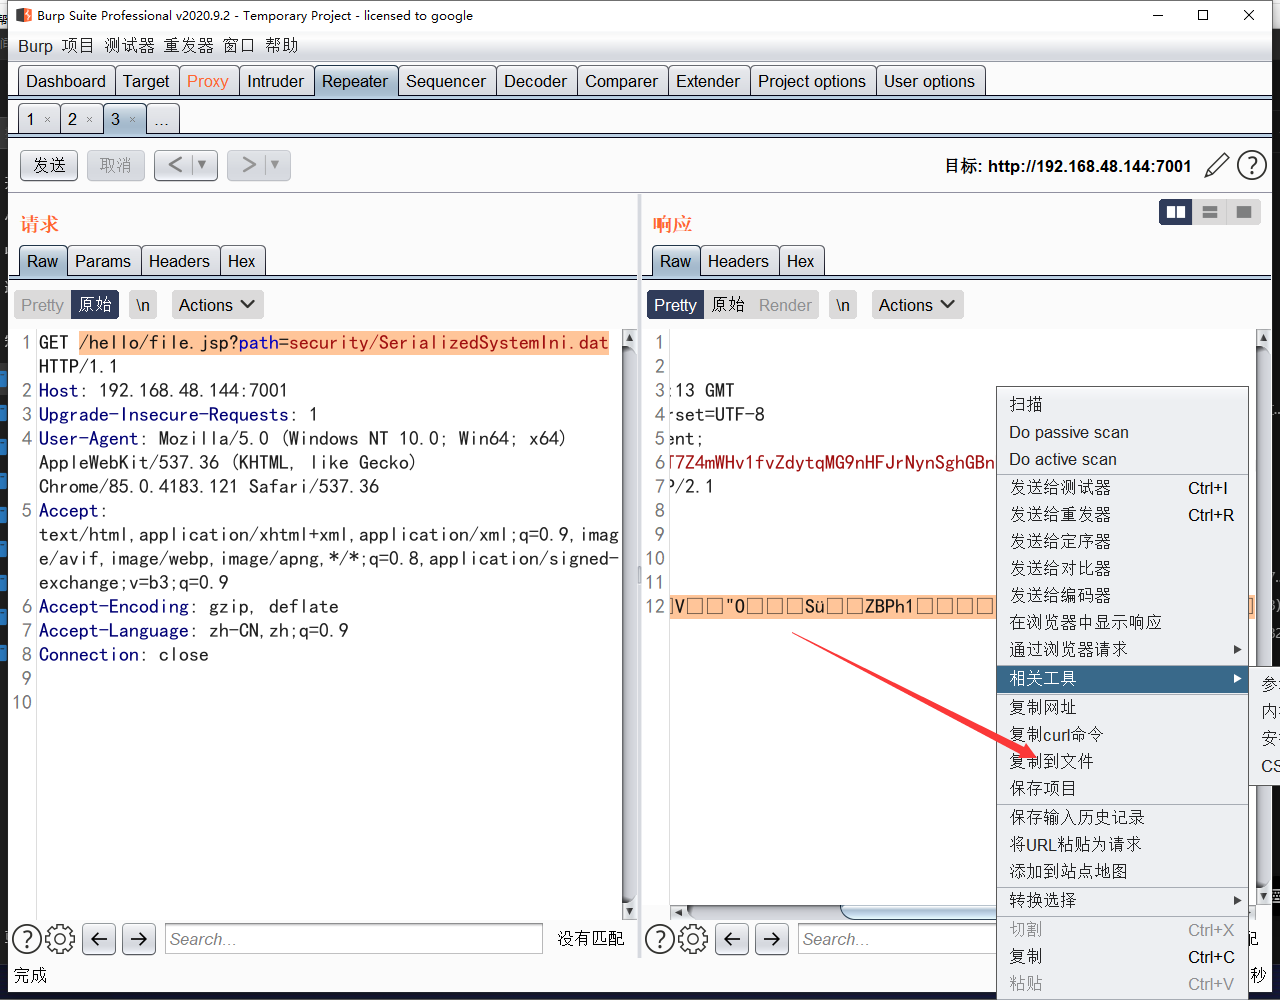The width and height of the screenshot is (1280, 1000).
Task: Open request search help question icon
Action: tap(26, 939)
